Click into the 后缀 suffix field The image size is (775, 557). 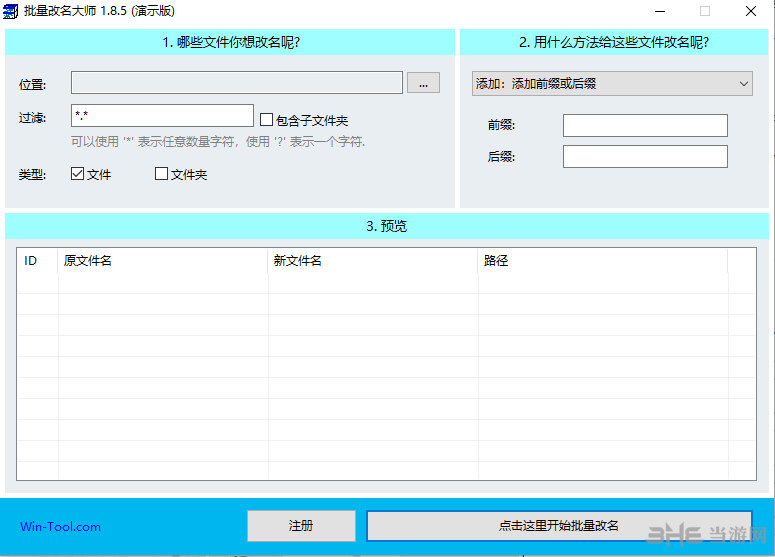645,157
